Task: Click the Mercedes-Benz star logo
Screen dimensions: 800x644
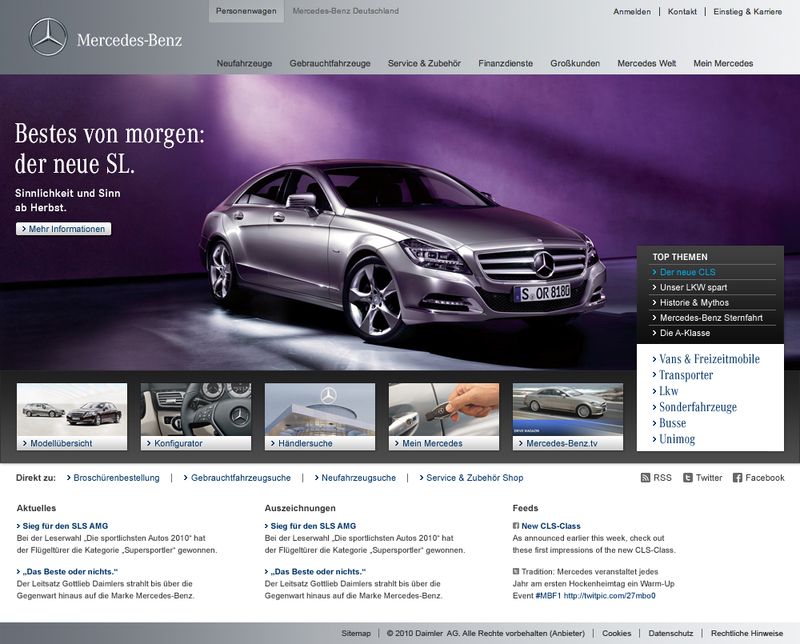Action: point(48,37)
